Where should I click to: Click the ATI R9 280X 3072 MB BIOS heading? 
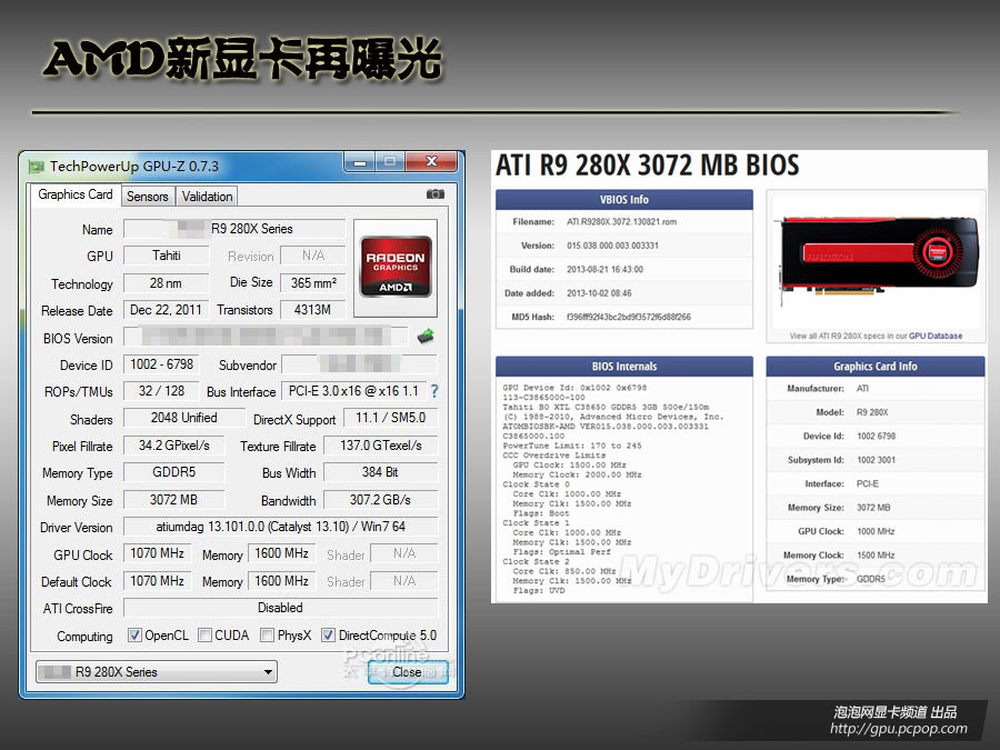tap(647, 165)
